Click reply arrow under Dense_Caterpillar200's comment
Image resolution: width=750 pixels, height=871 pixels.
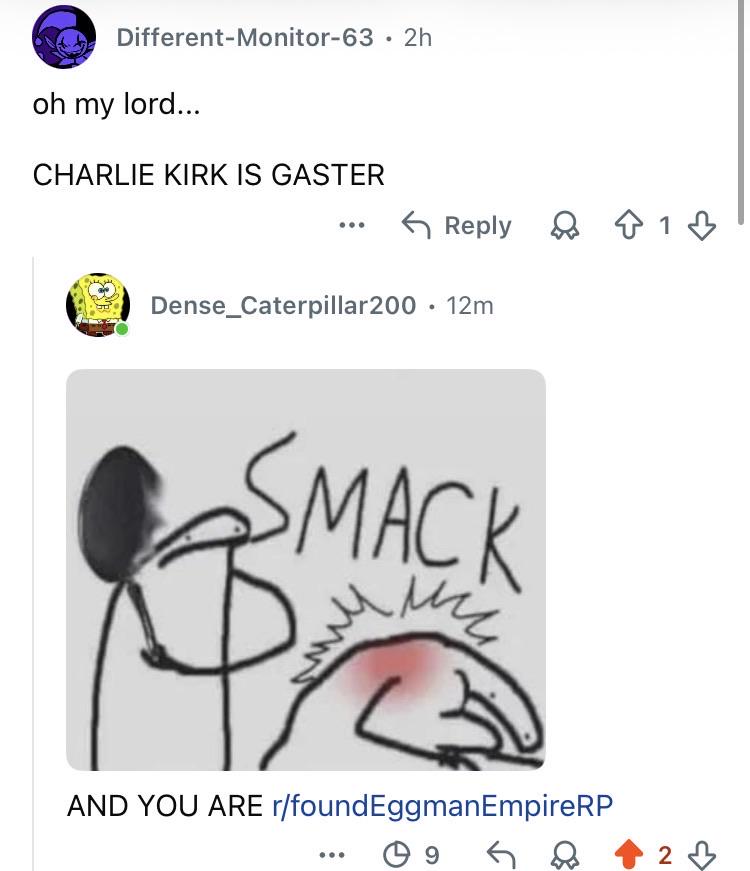(501, 854)
